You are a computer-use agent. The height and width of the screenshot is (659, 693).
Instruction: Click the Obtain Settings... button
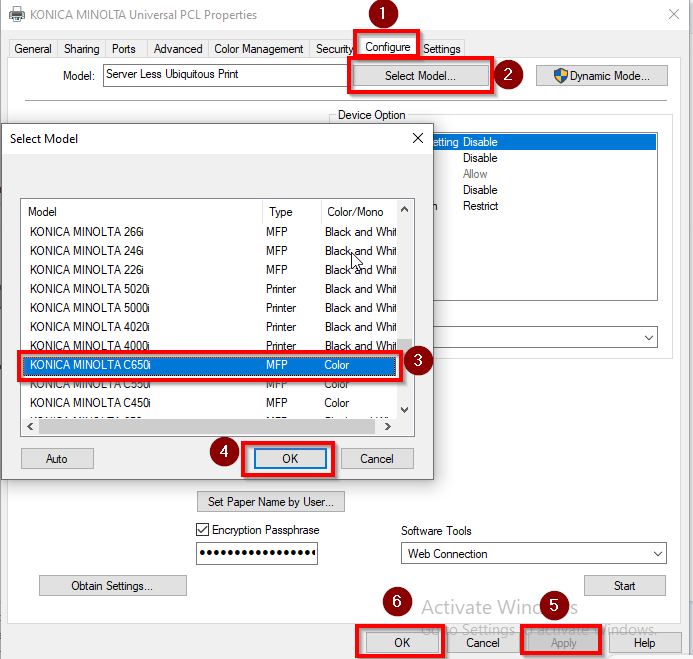click(112, 586)
